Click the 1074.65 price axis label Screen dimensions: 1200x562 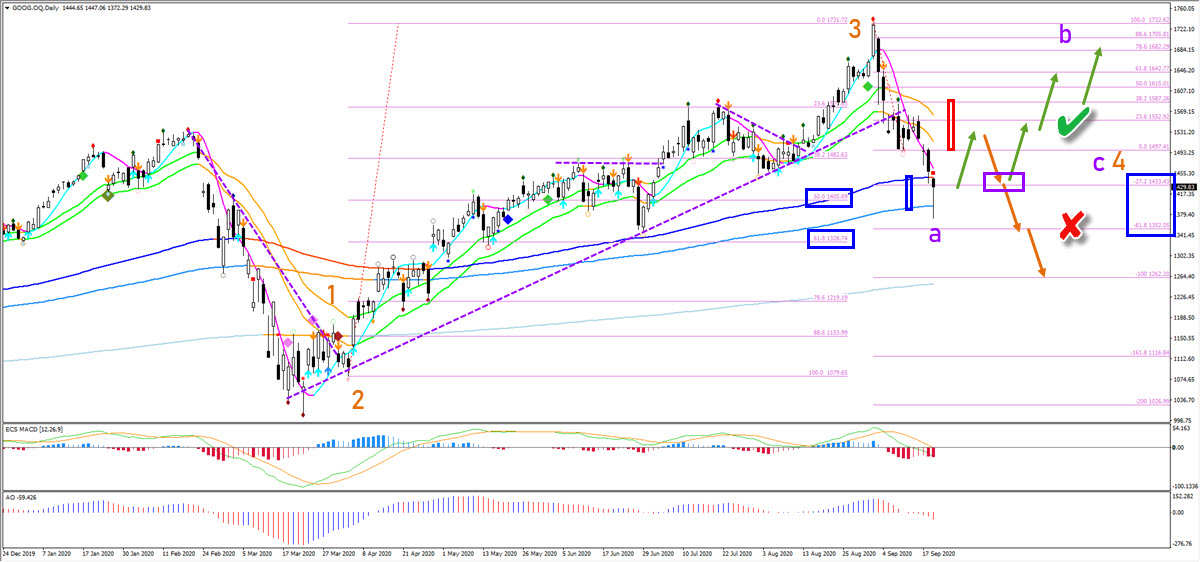click(1186, 380)
